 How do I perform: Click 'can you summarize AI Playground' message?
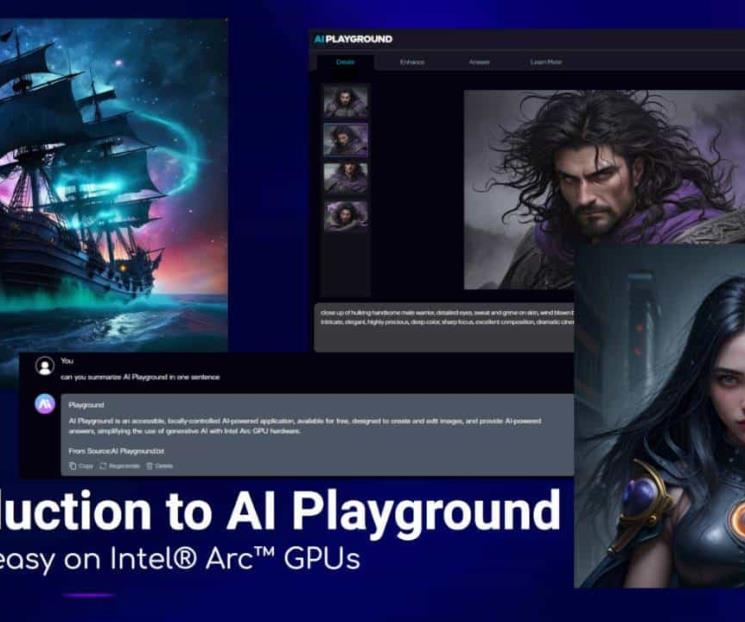click(140, 377)
